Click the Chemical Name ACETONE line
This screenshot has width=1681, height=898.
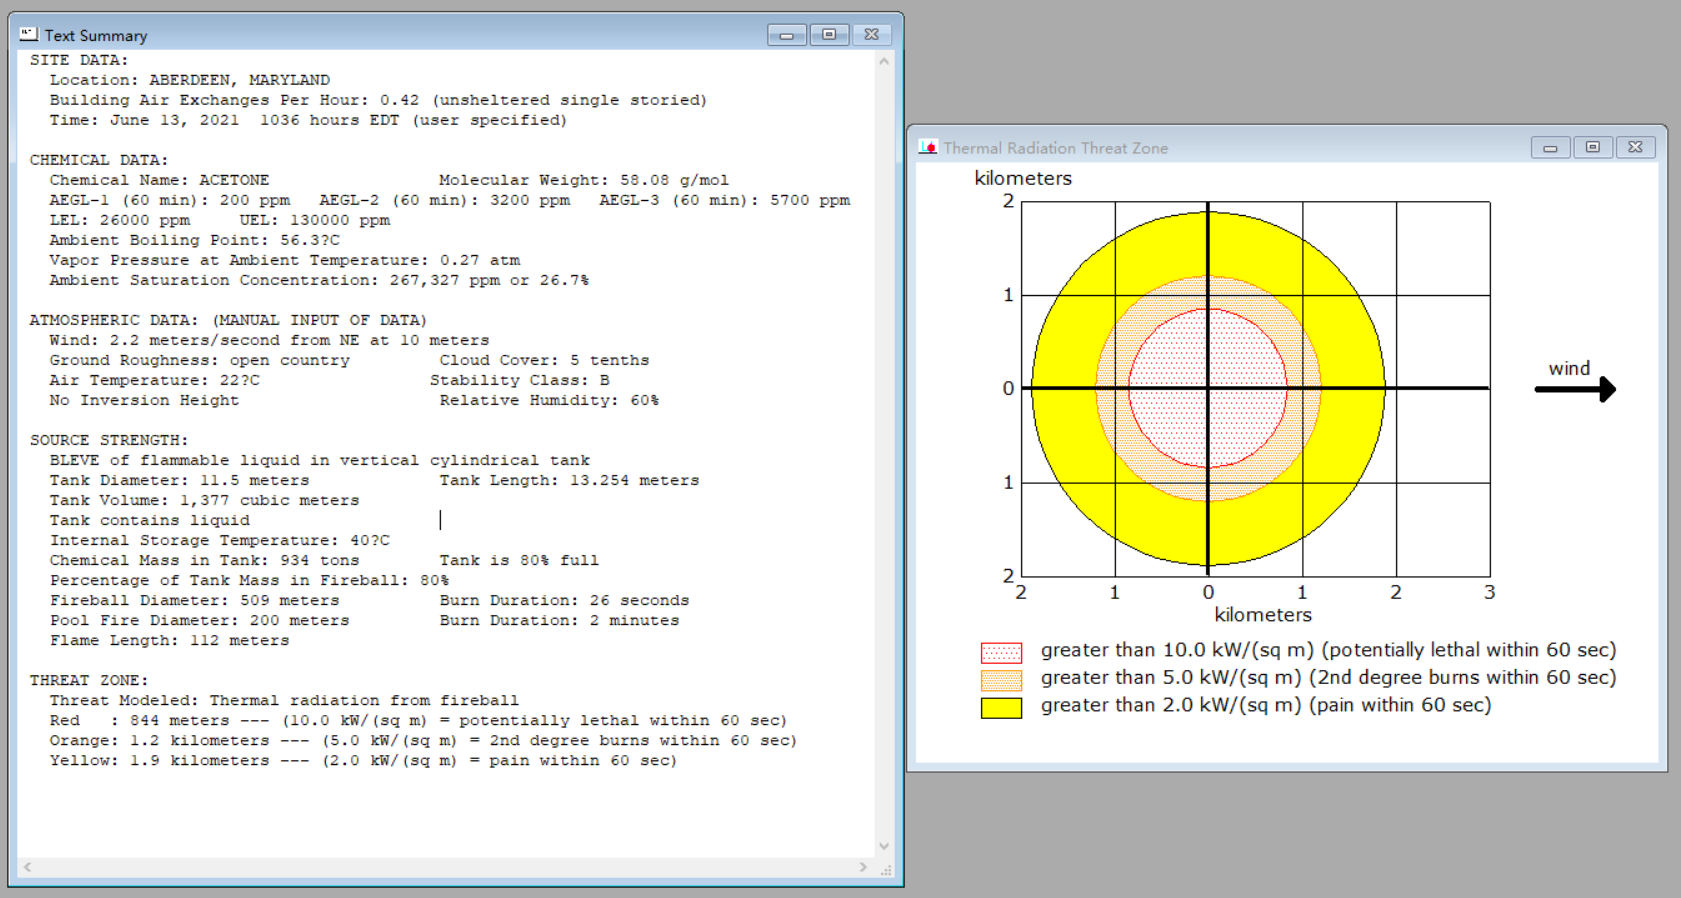point(160,180)
